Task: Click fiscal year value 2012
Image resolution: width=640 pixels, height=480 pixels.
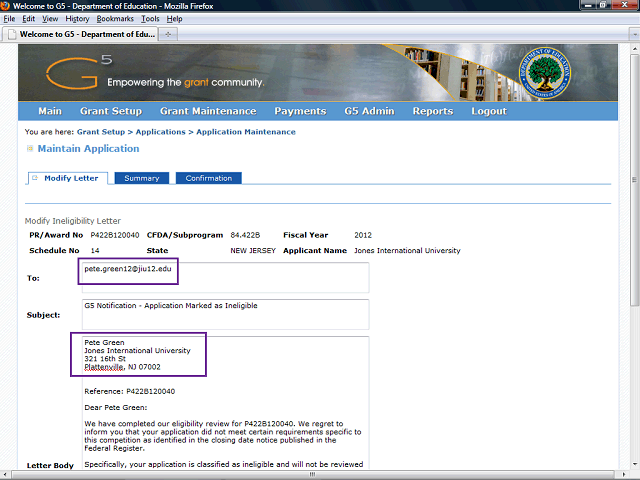Action: click(363, 235)
